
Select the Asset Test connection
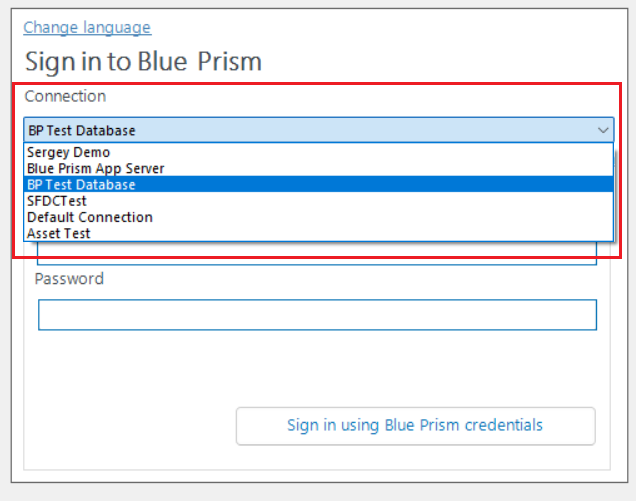[x=59, y=233]
